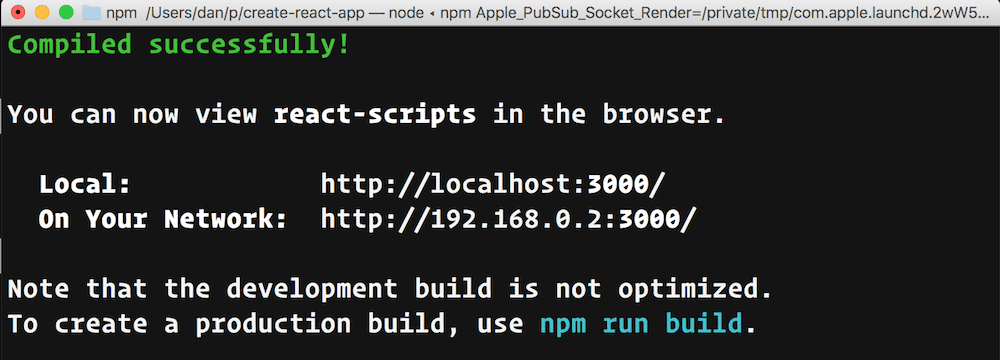Open the http://192.168.0.2:3000/ network URL
1000x360 pixels.
508,220
